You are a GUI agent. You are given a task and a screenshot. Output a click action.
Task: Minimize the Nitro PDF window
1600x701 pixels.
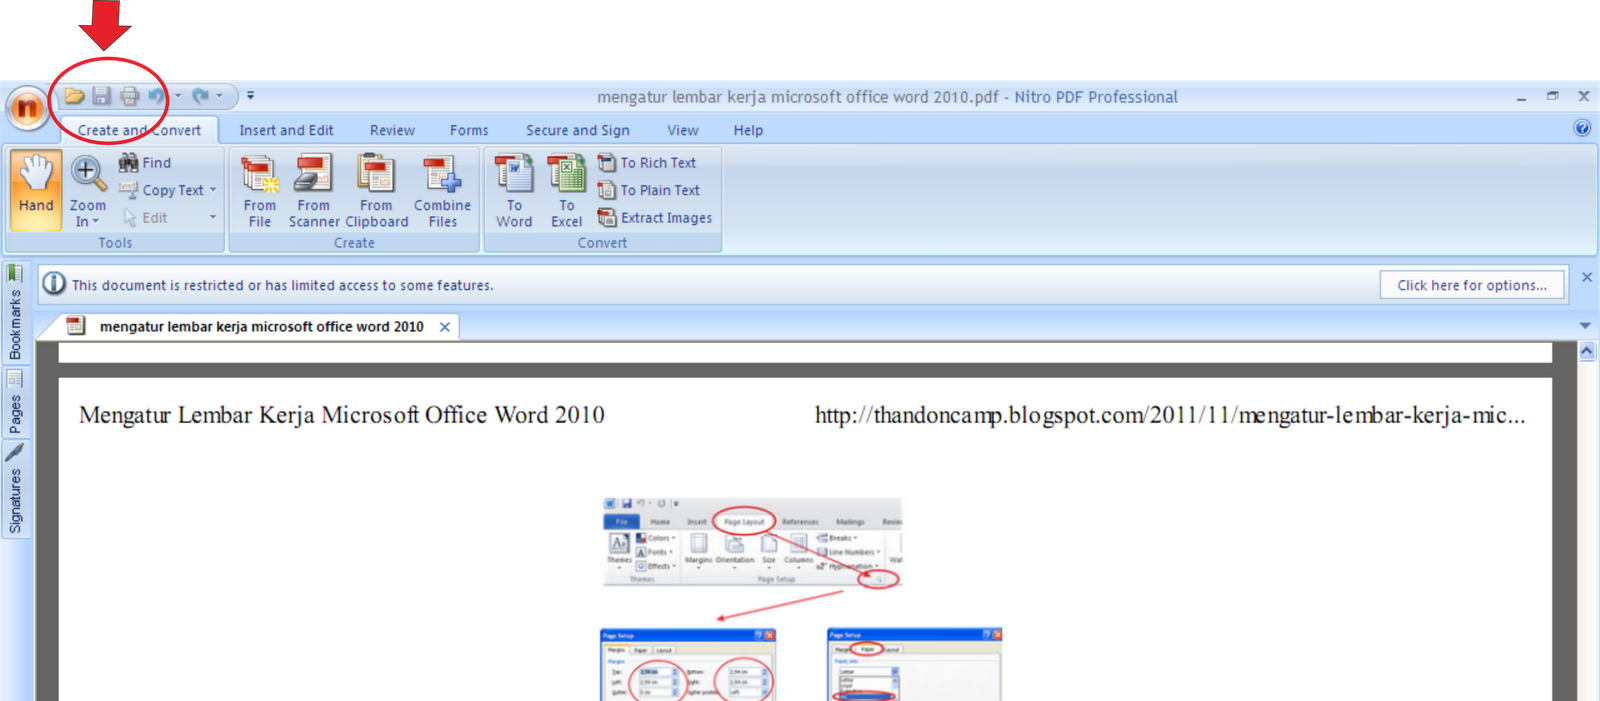[x=1521, y=97]
